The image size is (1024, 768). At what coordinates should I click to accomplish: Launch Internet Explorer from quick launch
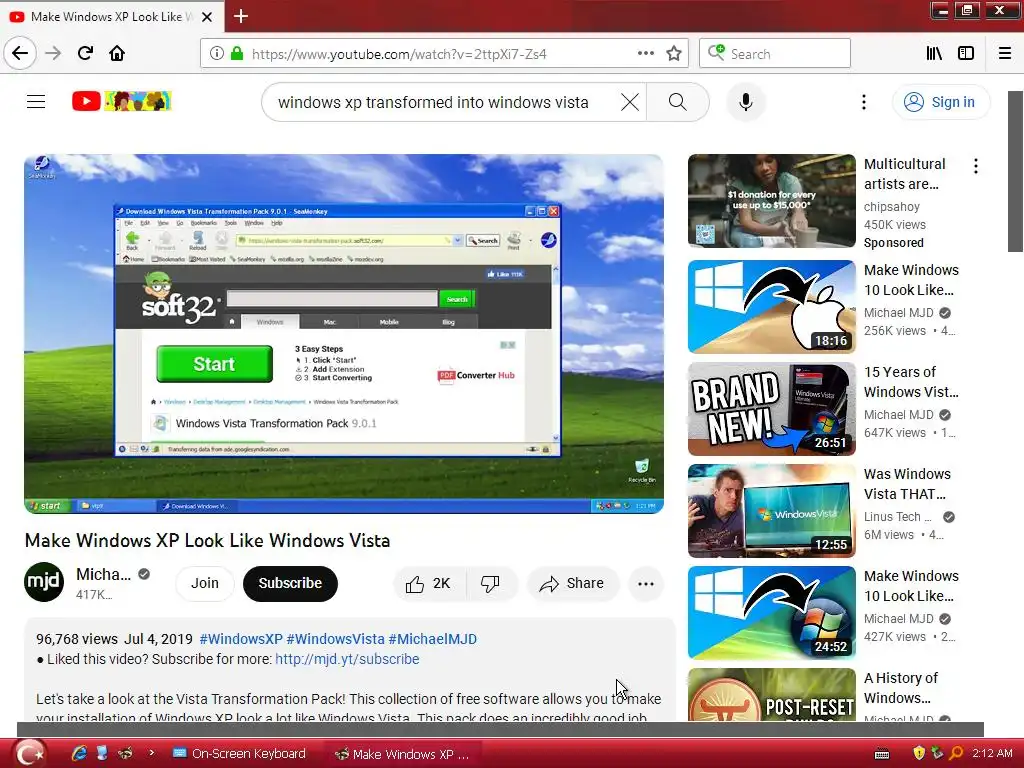click(x=79, y=753)
